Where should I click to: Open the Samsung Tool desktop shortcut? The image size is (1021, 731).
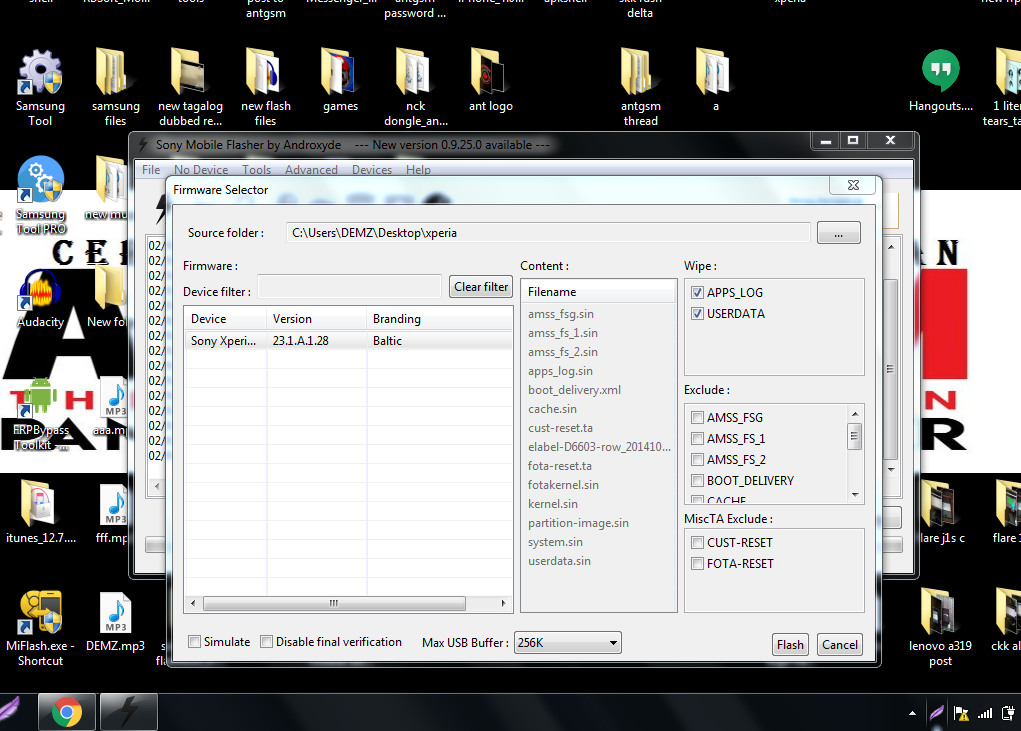pyautogui.click(x=40, y=87)
